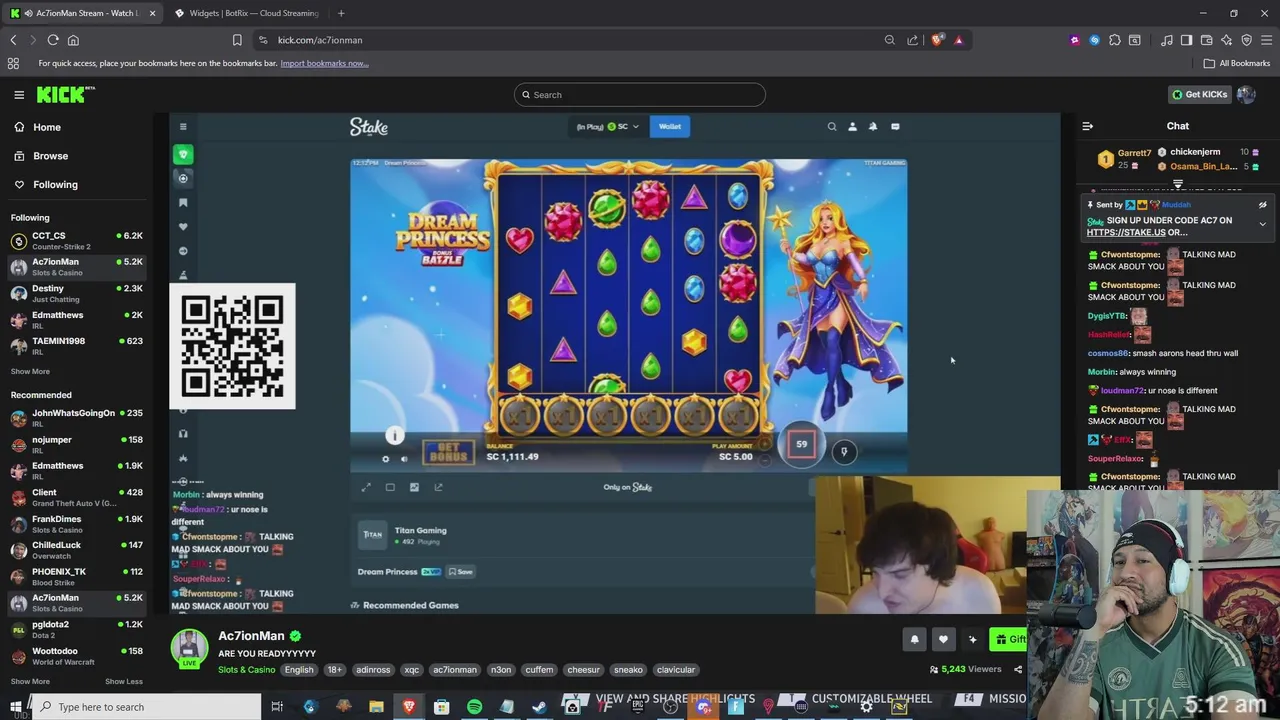Expand Recommended list with Show More

point(30,681)
